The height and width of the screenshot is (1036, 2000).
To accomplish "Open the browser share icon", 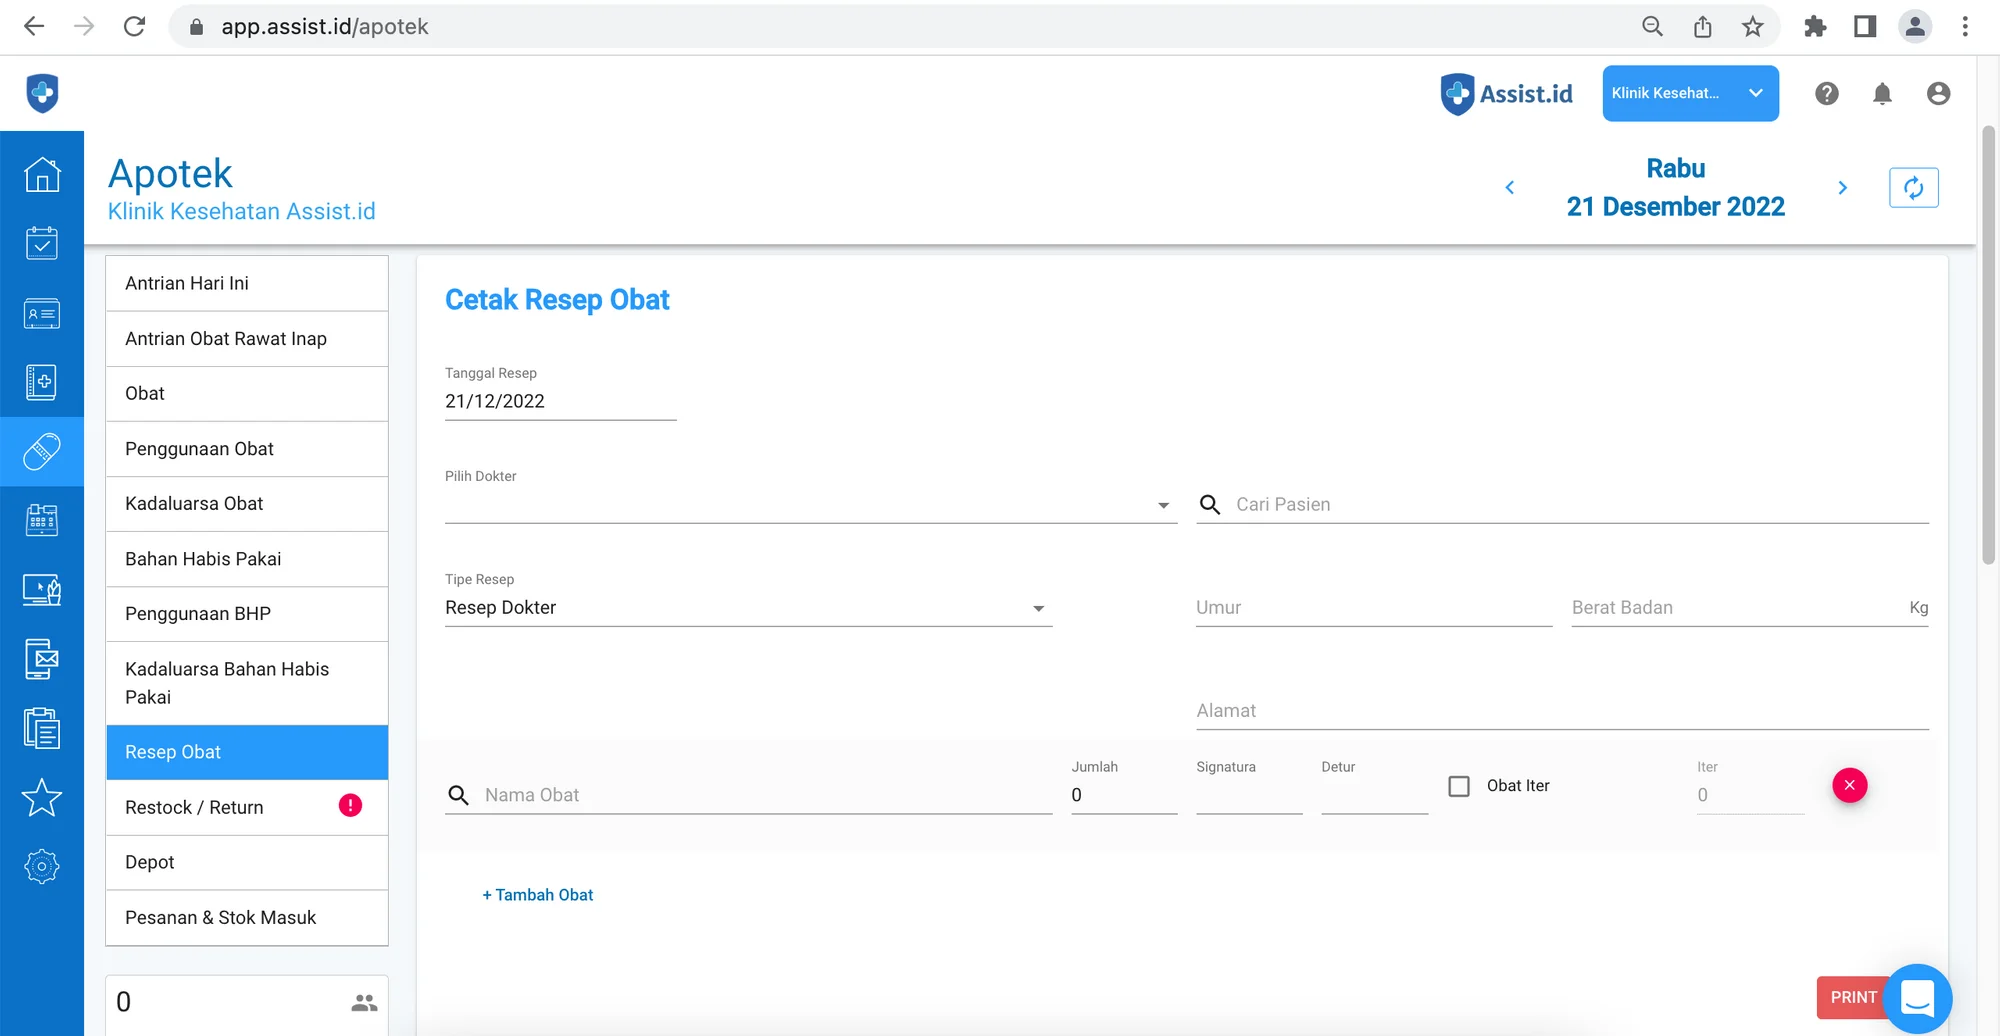I will tap(1702, 27).
